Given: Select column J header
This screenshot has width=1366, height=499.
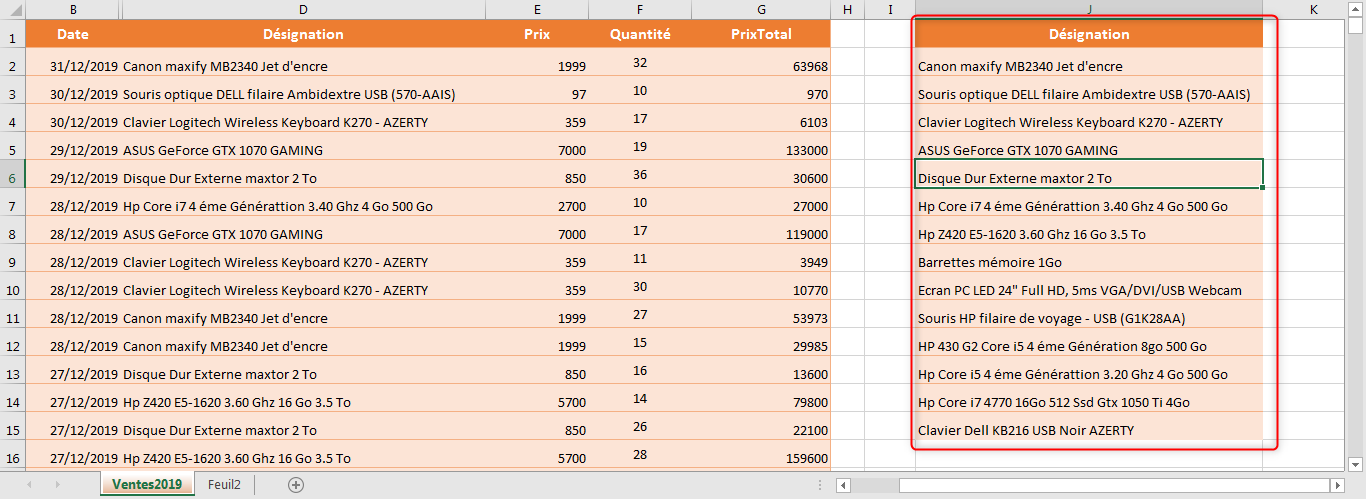Looking at the screenshot, I should point(1089,9).
